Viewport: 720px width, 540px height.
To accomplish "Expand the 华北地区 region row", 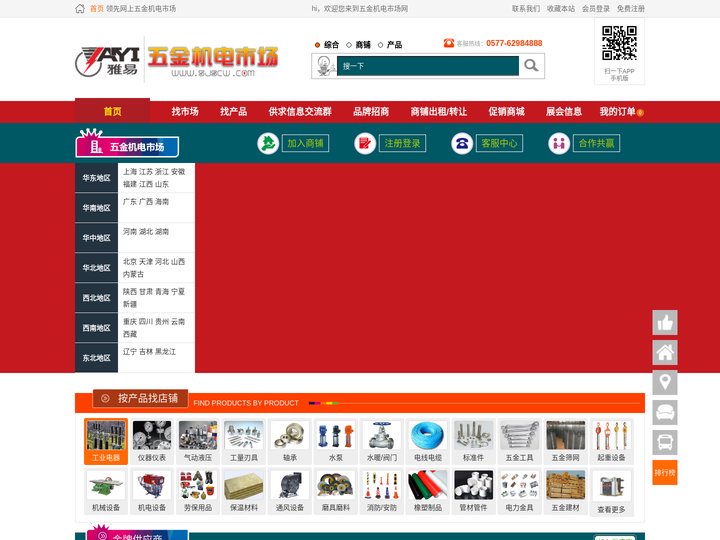I will coord(135,268).
